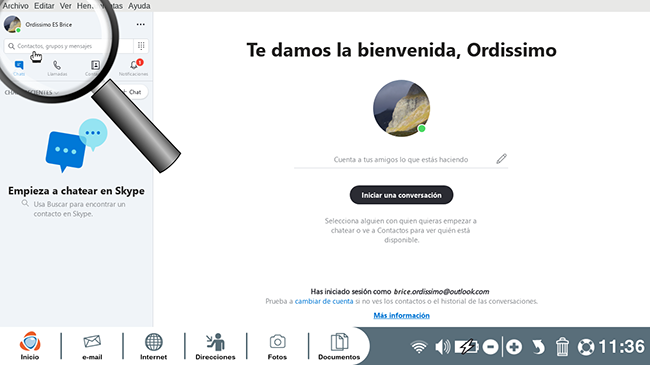650x365 pixels.
Task: Switch to the Chats tab
Action: (19, 68)
